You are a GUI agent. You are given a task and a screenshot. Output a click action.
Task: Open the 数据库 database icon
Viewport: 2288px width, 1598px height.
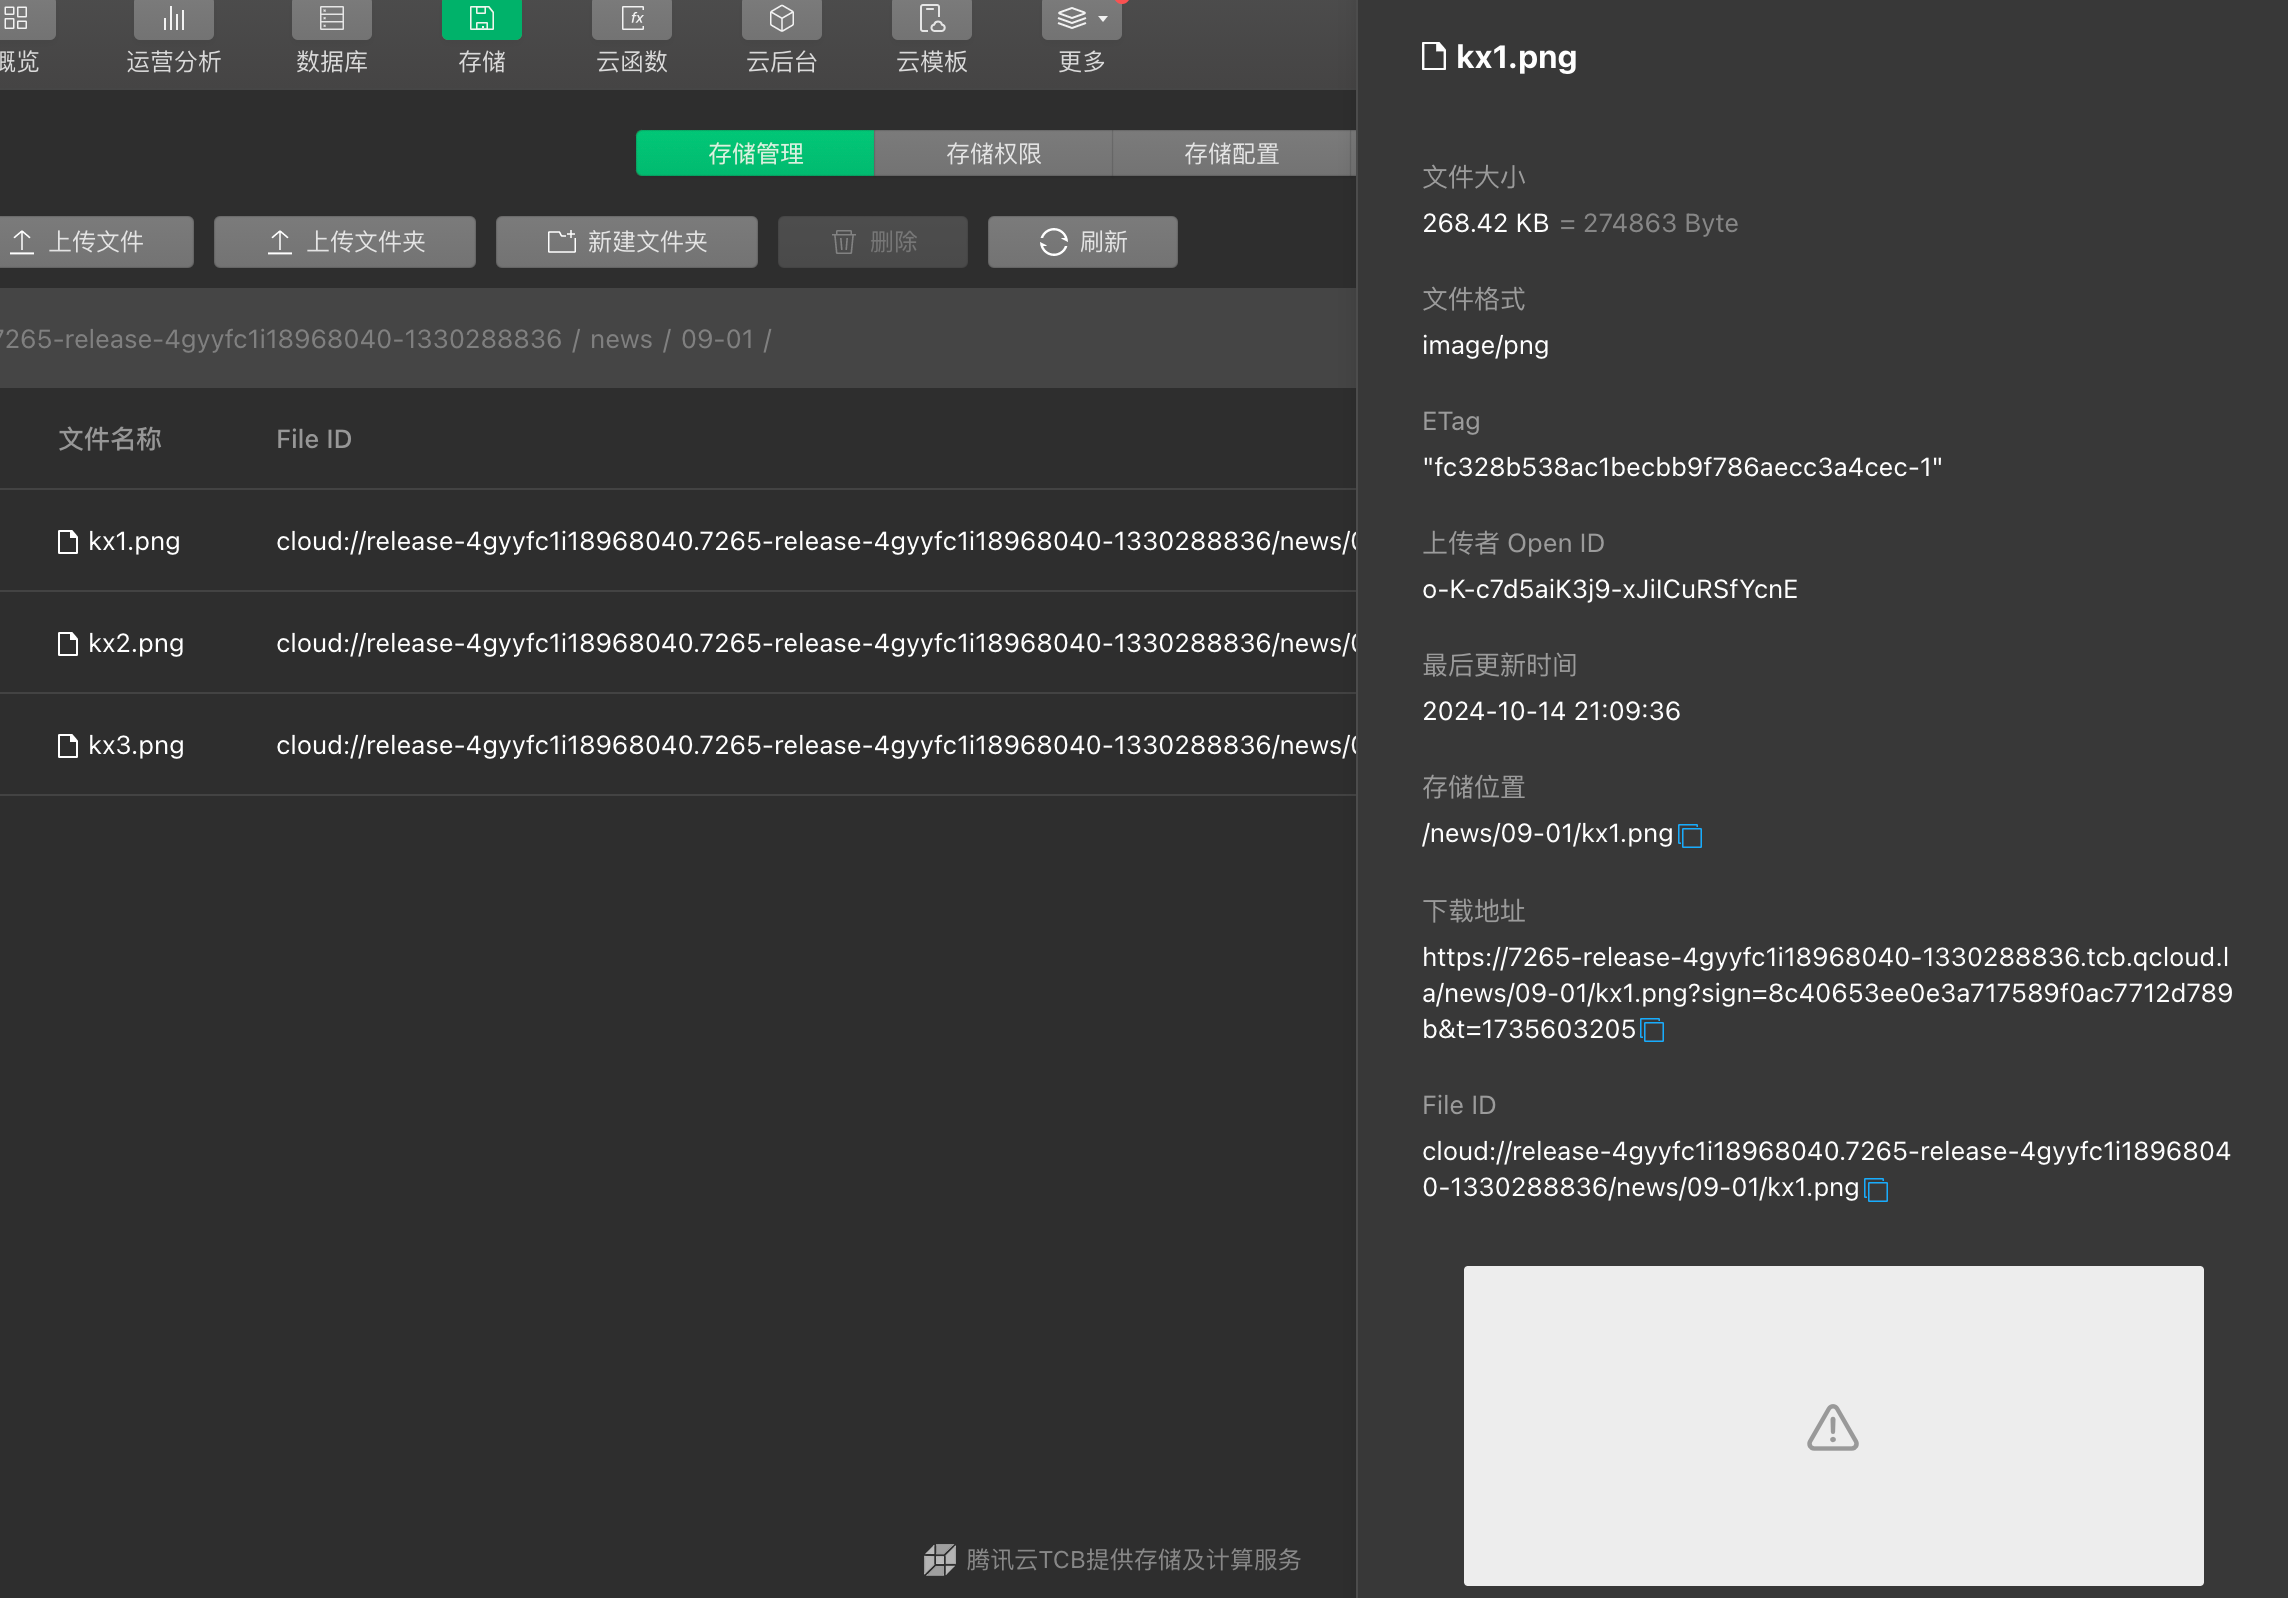331,19
